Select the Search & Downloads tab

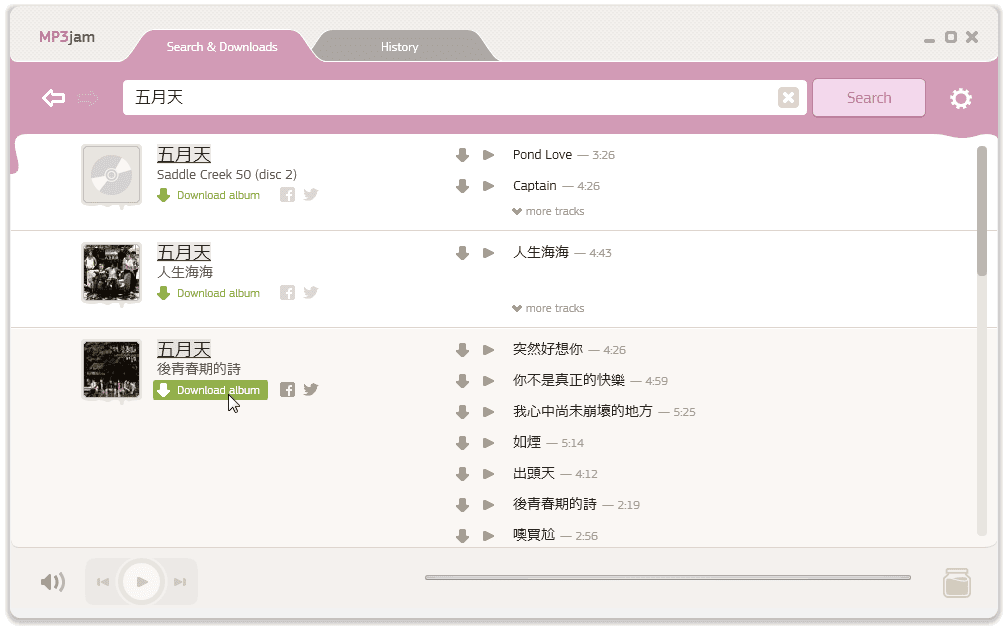pos(222,47)
